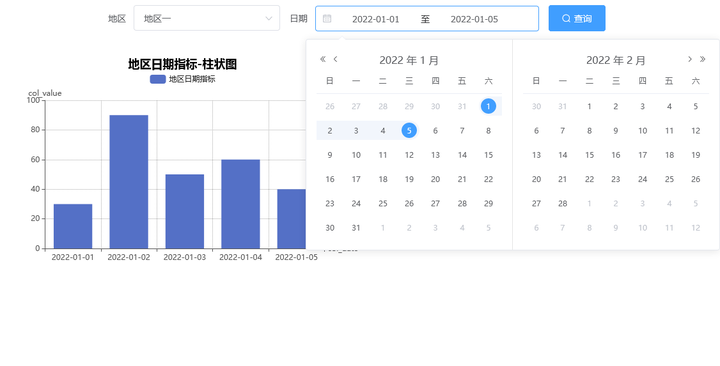This screenshot has height=366, width=720.
Task: Select February 19 in the right calendar
Action: [696, 155]
